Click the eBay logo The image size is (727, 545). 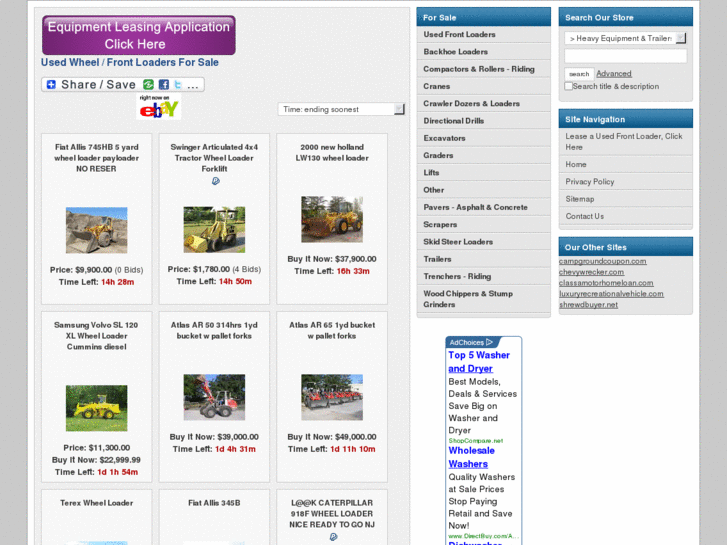coord(159,107)
